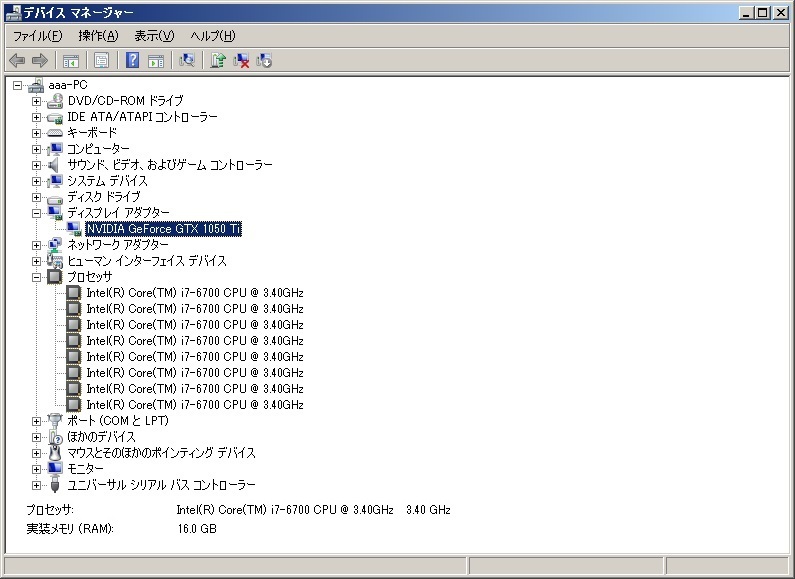Click Show/Hide console tree icon
Screen dimensions: 795x579
point(71,60)
